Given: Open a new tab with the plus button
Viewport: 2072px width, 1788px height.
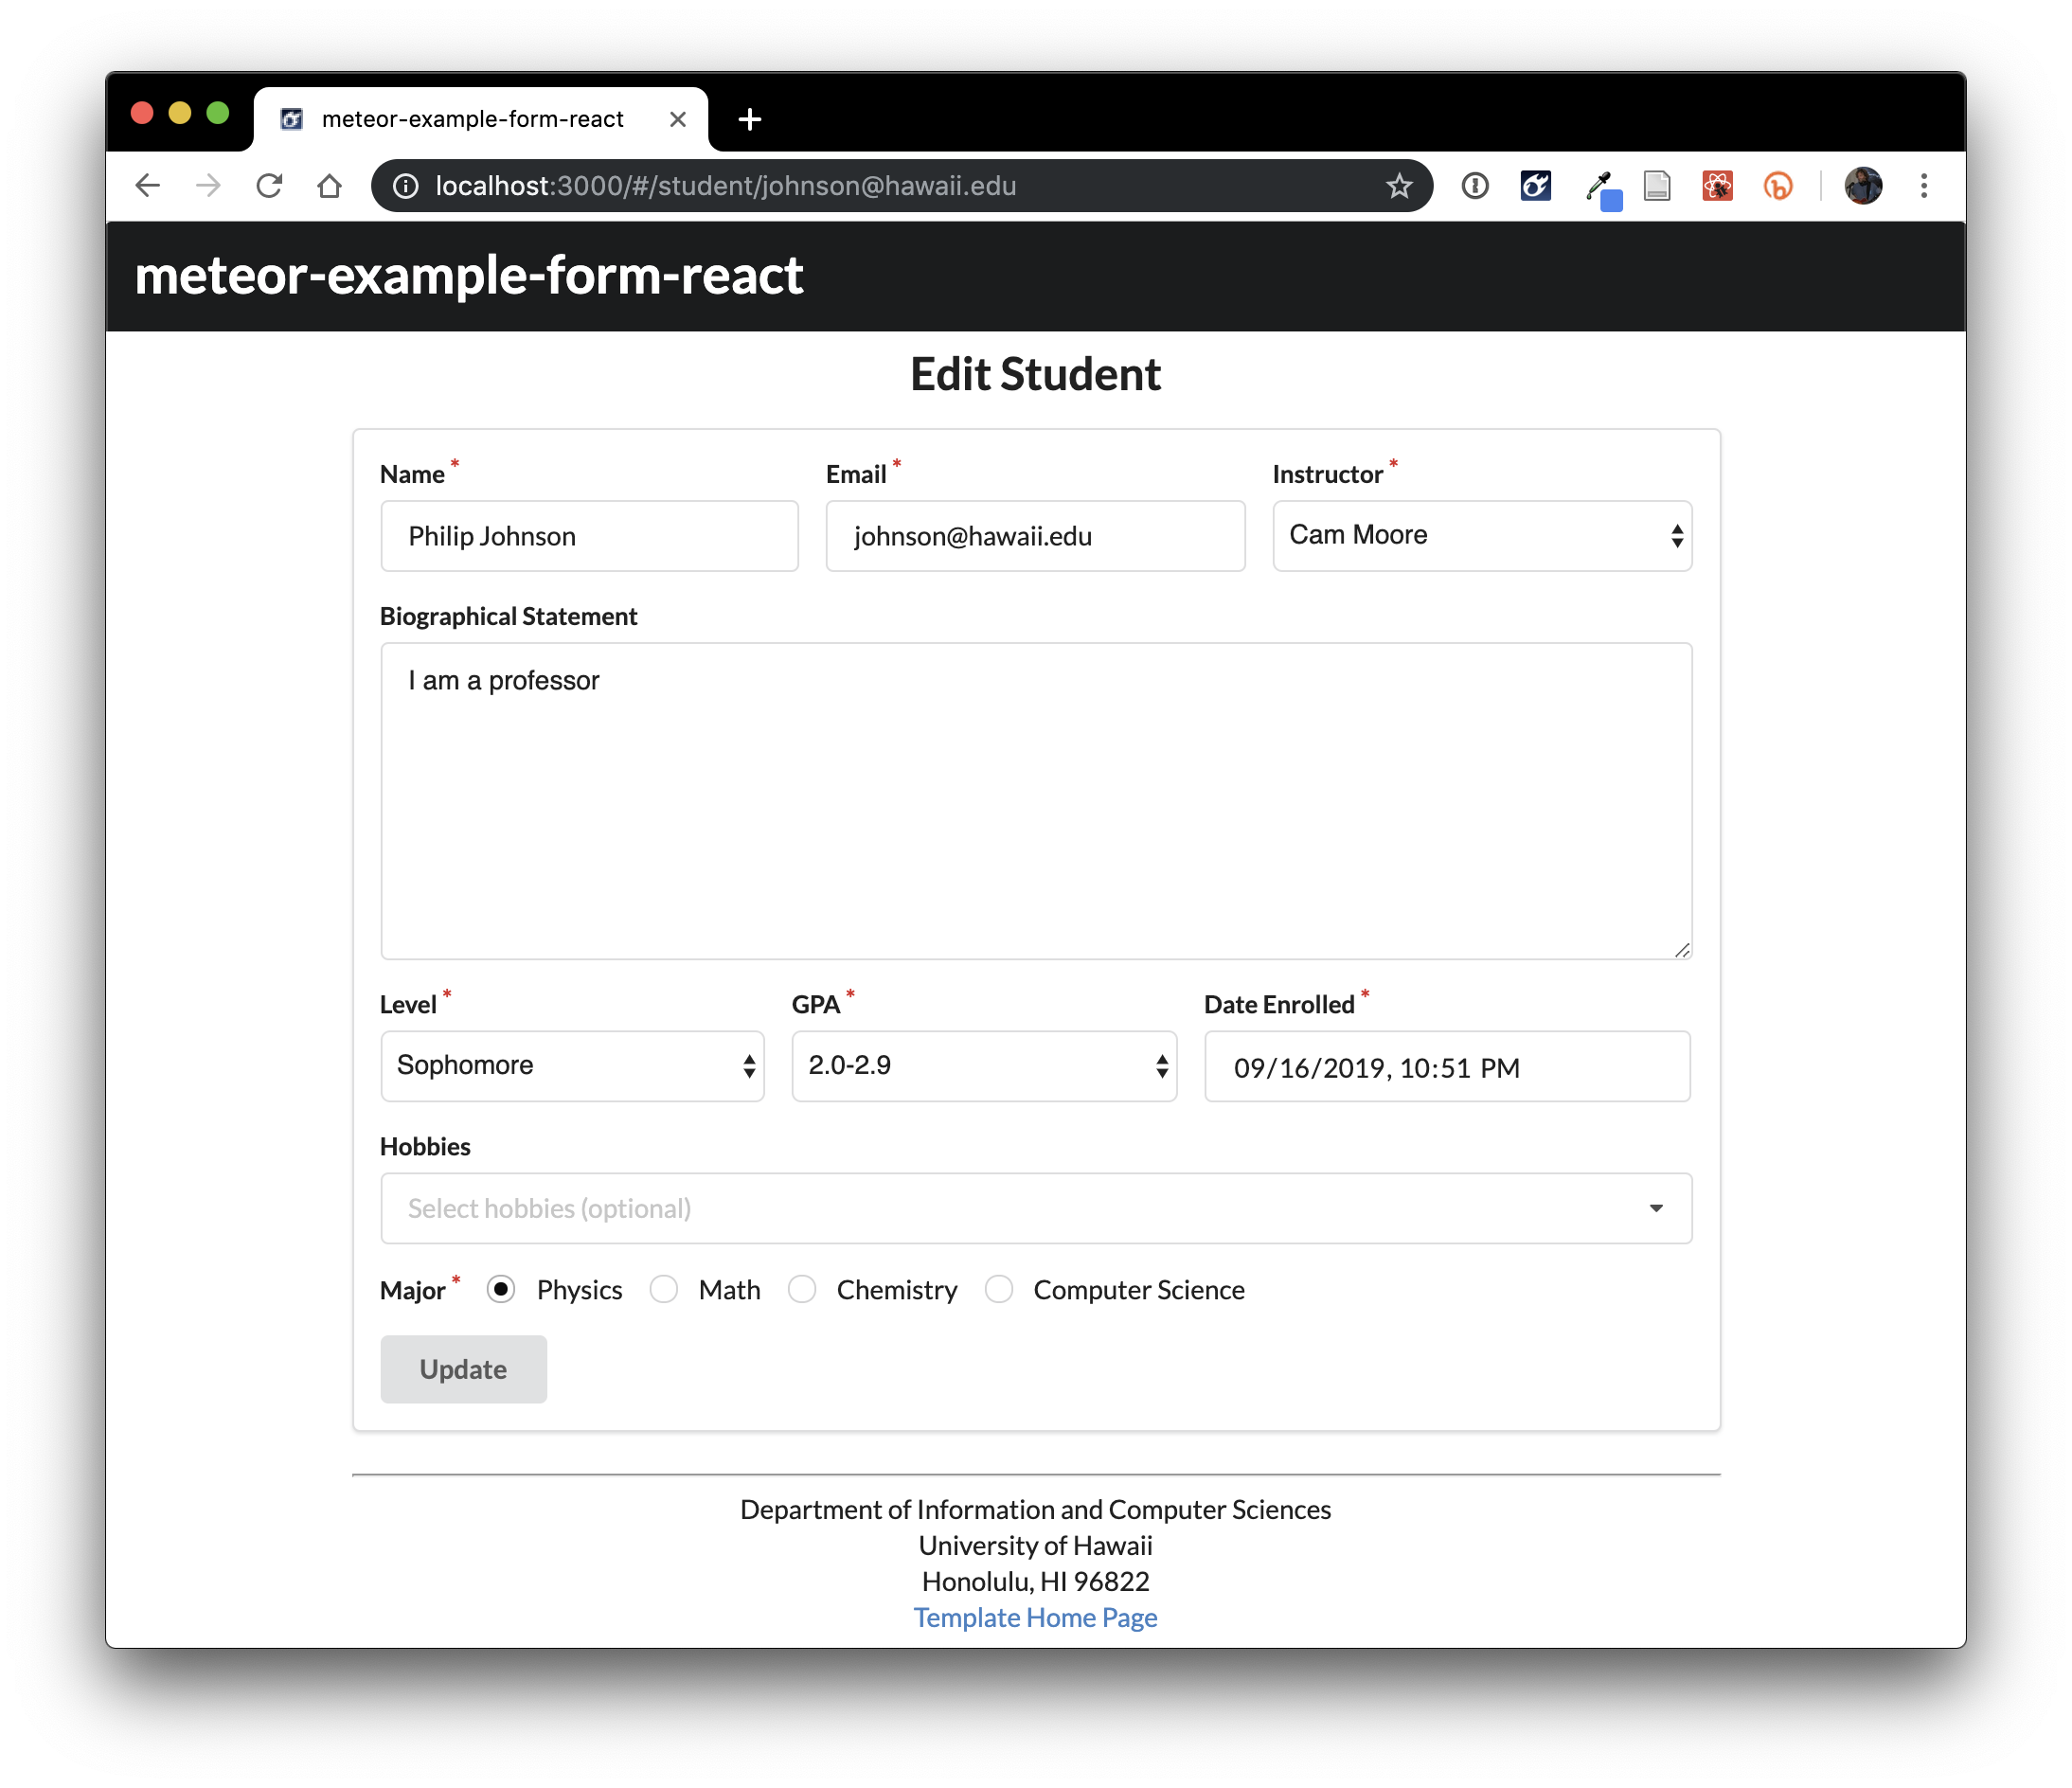Looking at the screenshot, I should [749, 120].
